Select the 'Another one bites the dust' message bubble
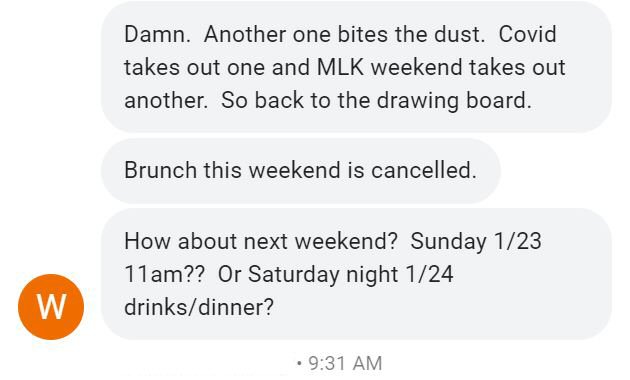Screen dimensions: 630x380 356,67
